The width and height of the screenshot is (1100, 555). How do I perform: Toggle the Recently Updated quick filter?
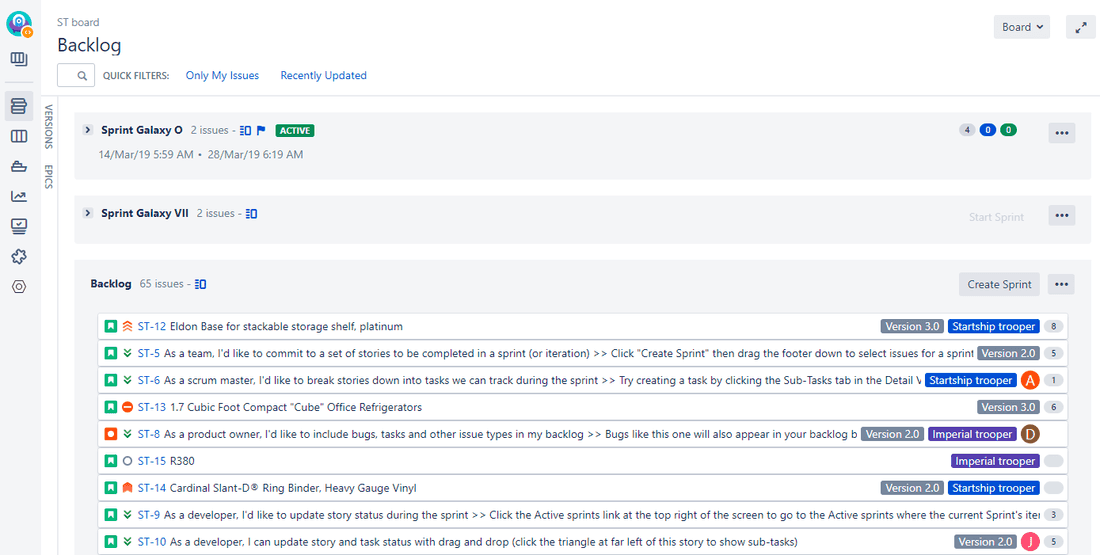[323, 76]
